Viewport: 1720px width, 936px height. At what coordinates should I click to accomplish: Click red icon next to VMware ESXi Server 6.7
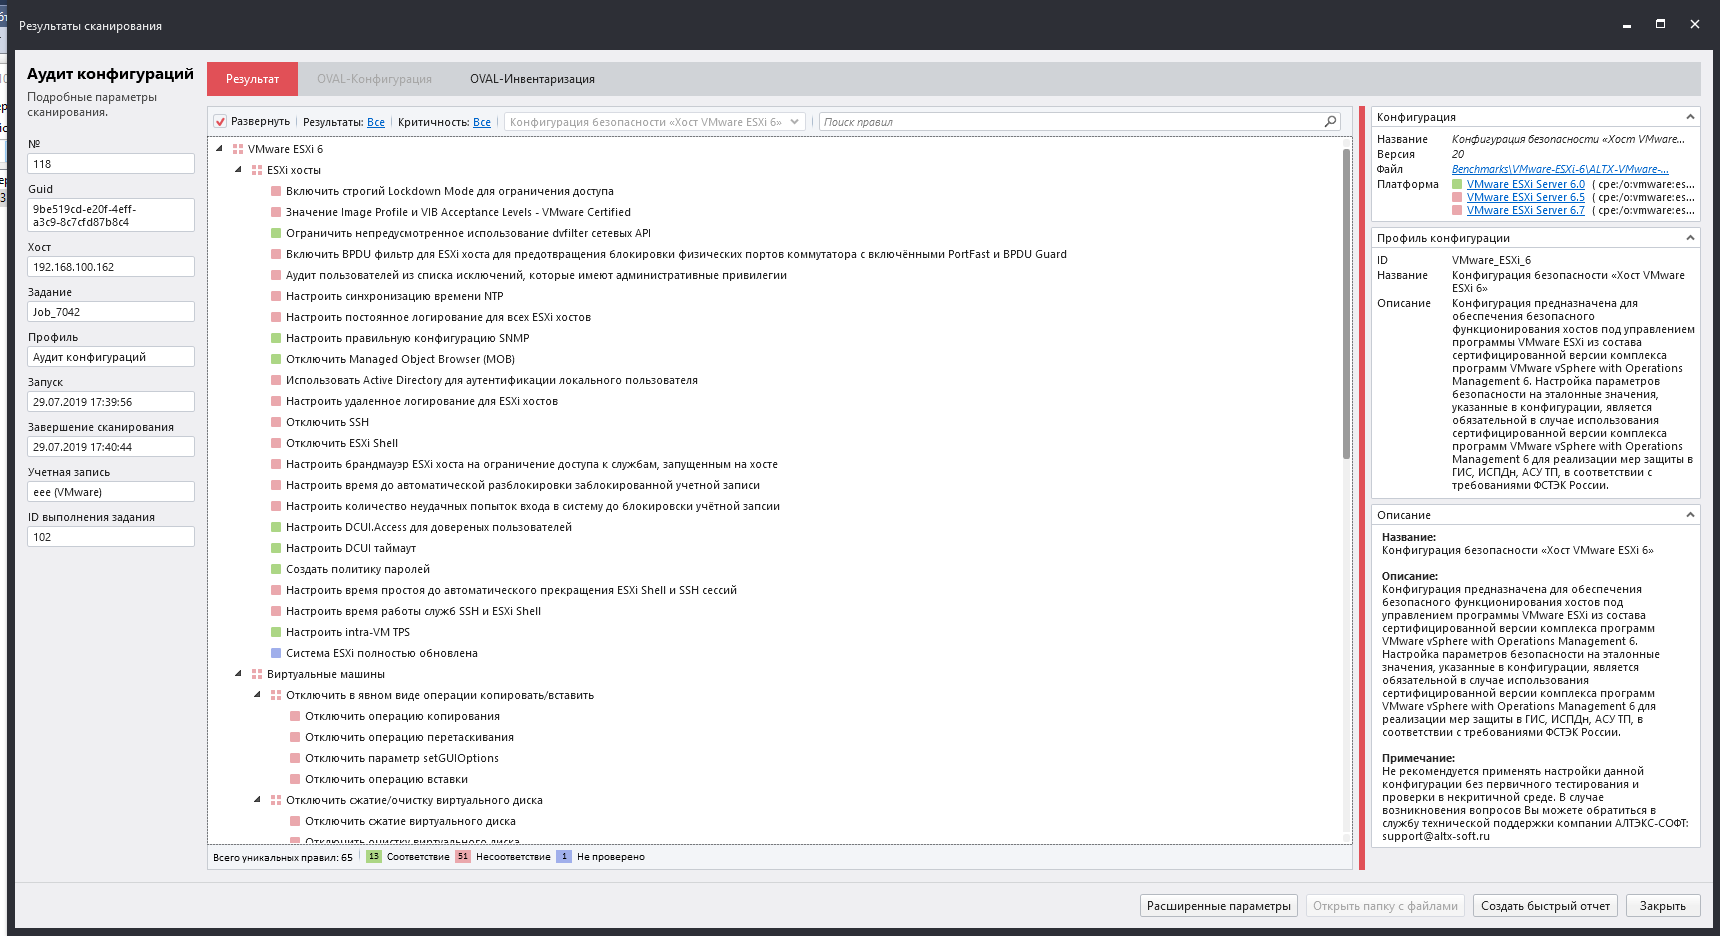[x=1457, y=210]
